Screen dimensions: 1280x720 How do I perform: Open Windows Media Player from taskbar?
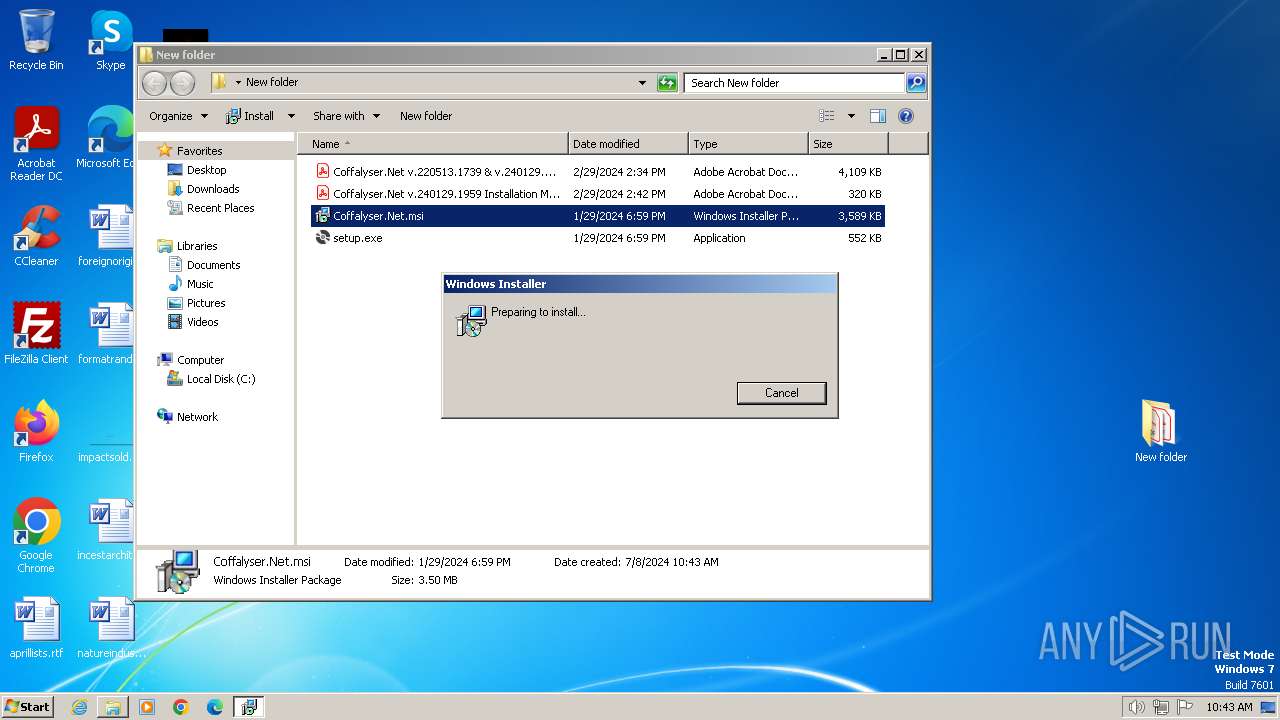point(147,707)
